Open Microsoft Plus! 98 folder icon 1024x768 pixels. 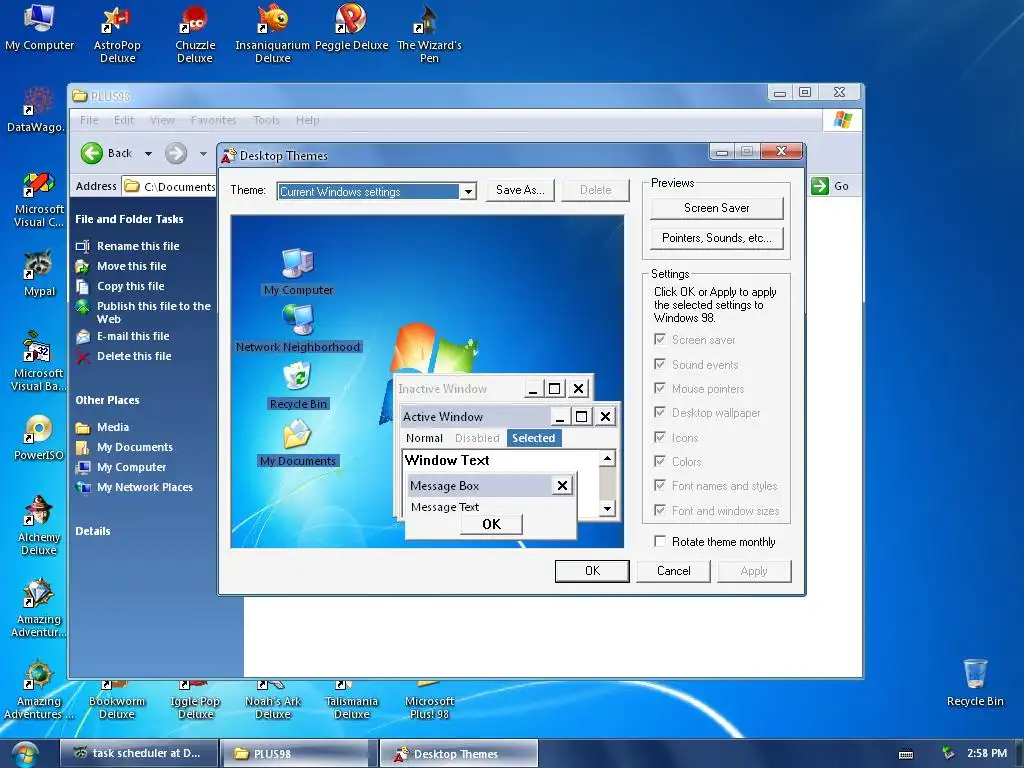pyautogui.click(x=429, y=700)
